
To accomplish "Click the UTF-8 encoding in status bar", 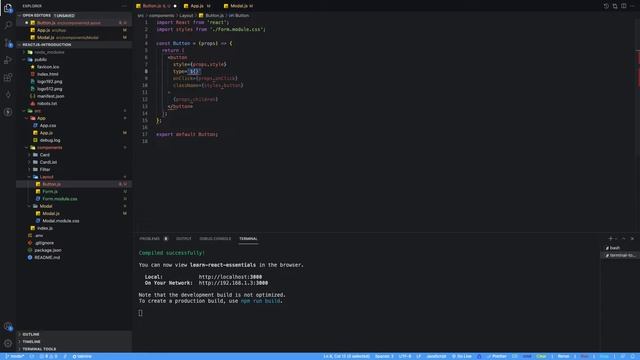I will point(405,356).
